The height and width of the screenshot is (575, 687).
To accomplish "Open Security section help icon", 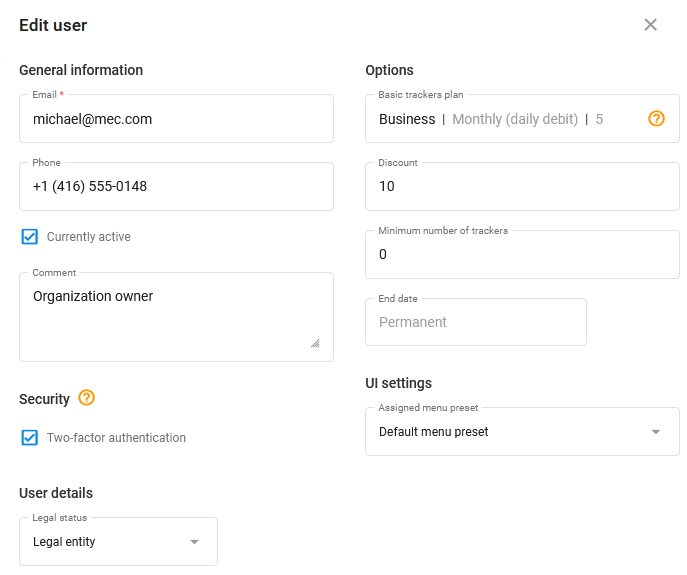I will 86,398.
